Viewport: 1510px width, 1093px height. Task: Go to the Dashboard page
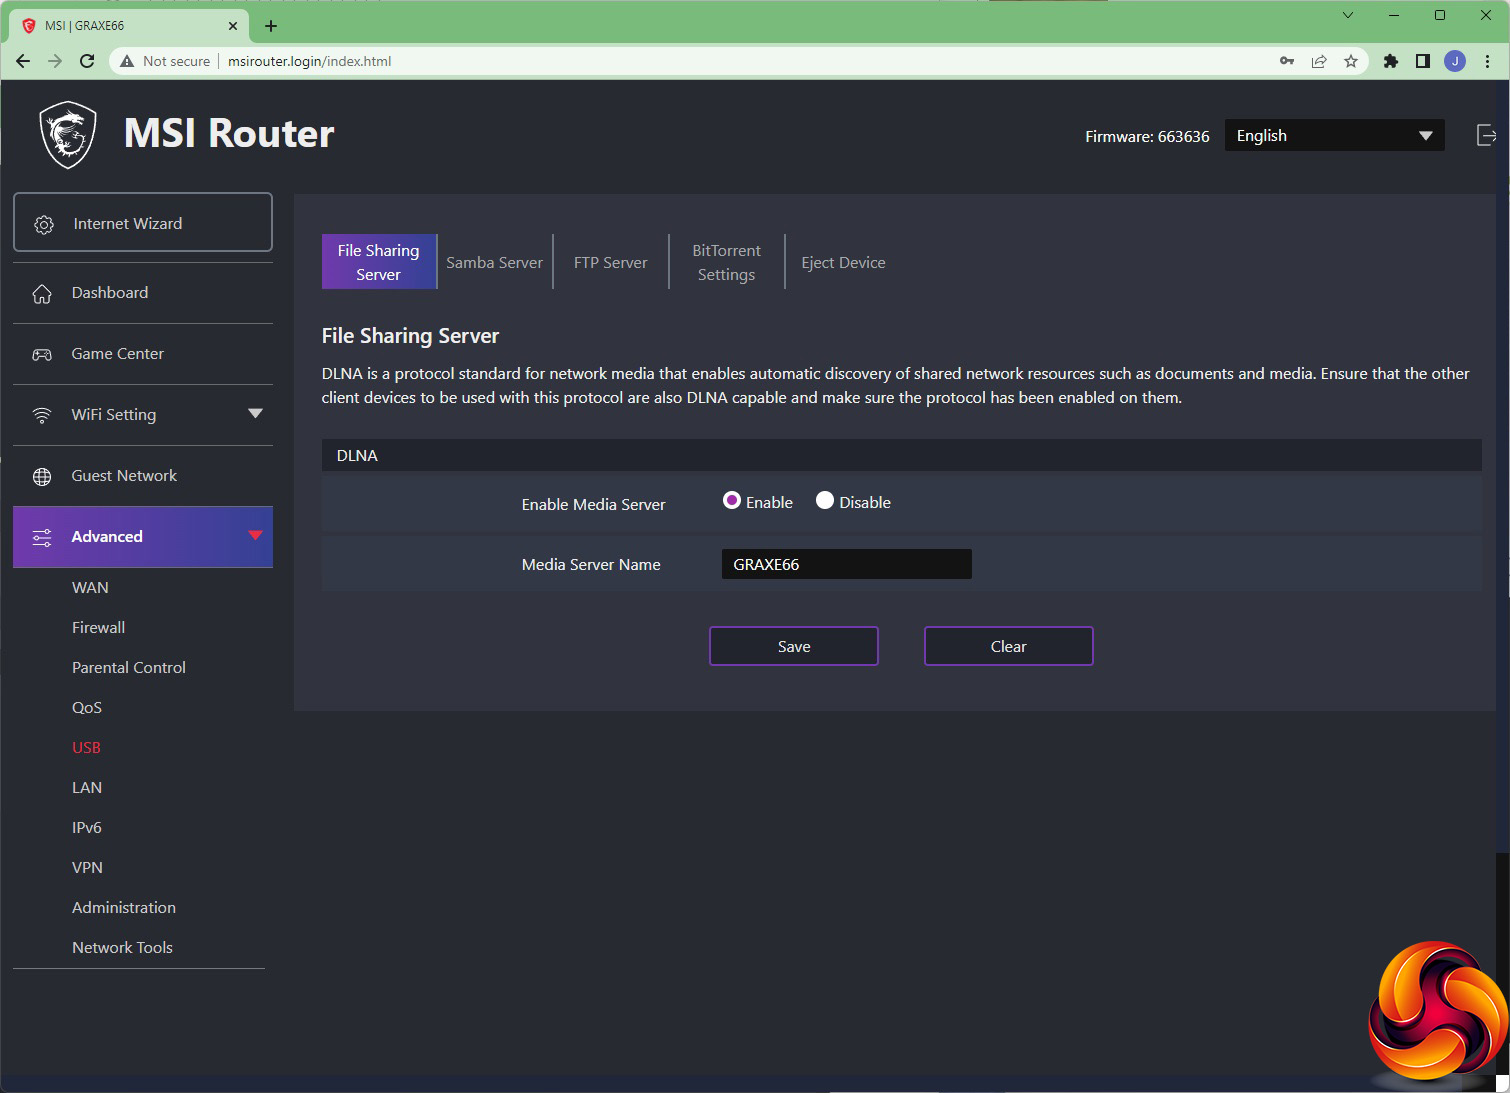click(143, 293)
